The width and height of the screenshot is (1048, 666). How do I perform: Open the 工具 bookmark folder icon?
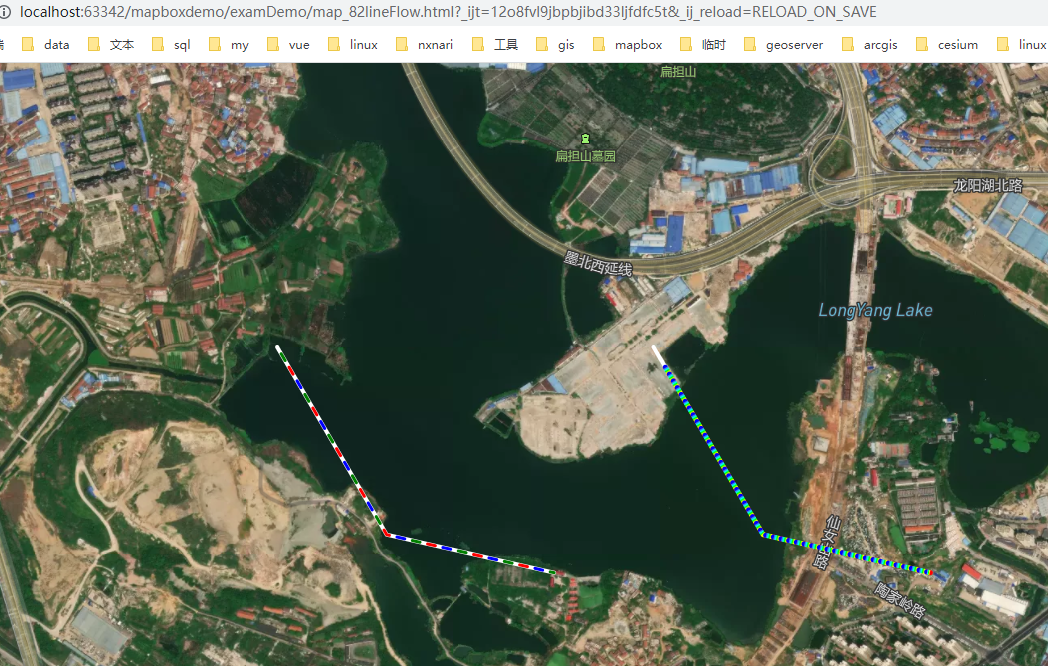click(479, 44)
